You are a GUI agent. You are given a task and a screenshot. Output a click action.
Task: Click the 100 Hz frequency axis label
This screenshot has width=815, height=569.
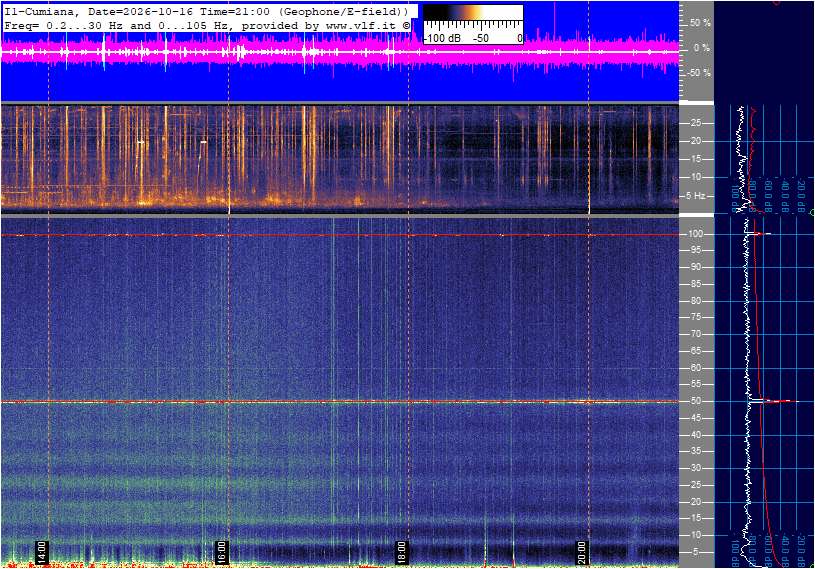(x=695, y=234)
